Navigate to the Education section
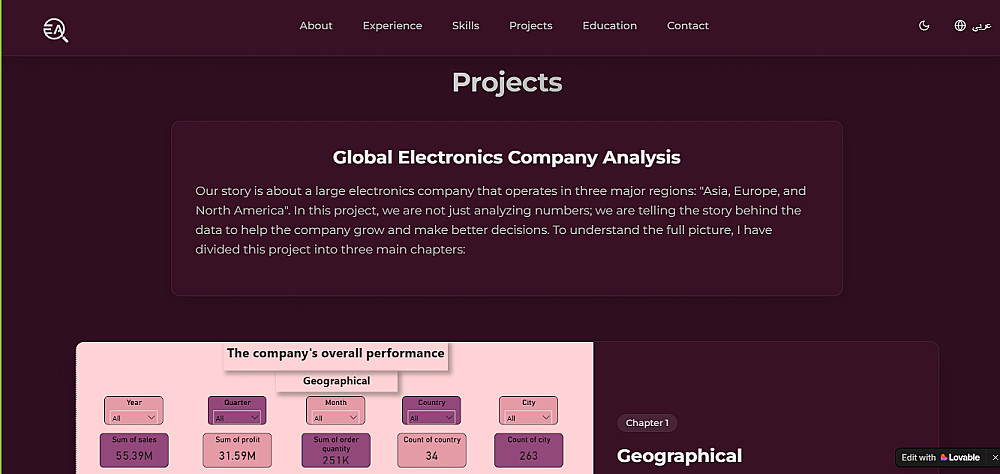Viewport: 1000px width, 474px height. click(609, 26)
